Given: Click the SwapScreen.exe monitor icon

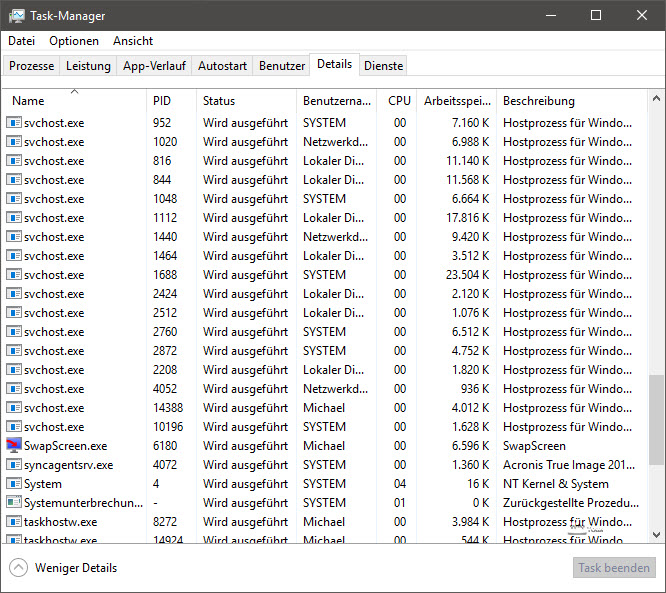Looking at the screenshot, I should (x=14, y=446).
